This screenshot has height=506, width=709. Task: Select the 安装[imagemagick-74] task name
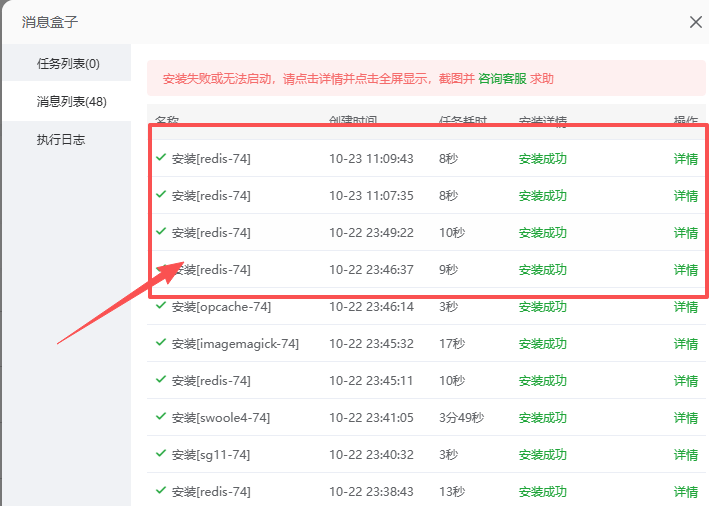tap(235, 344)
